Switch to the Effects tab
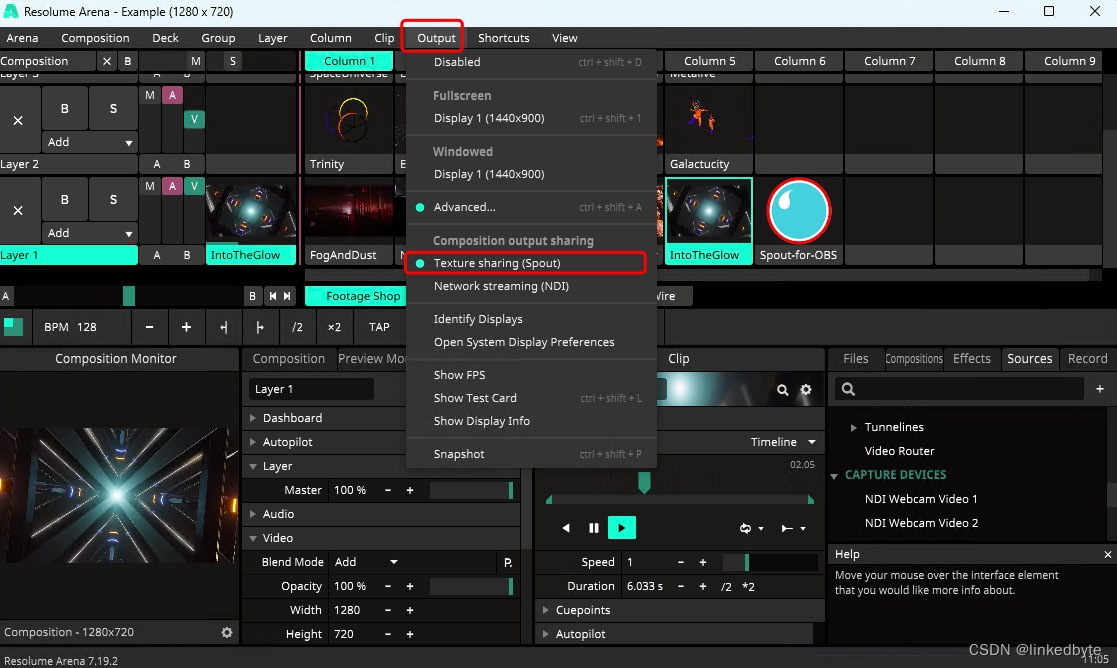 pyautogui.click(x=972, y=358)
